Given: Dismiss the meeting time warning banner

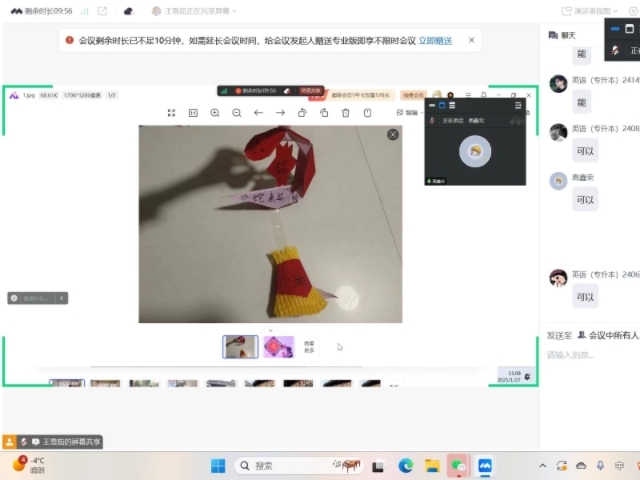Looking at the screenshot, I should (x=471, y=40).
